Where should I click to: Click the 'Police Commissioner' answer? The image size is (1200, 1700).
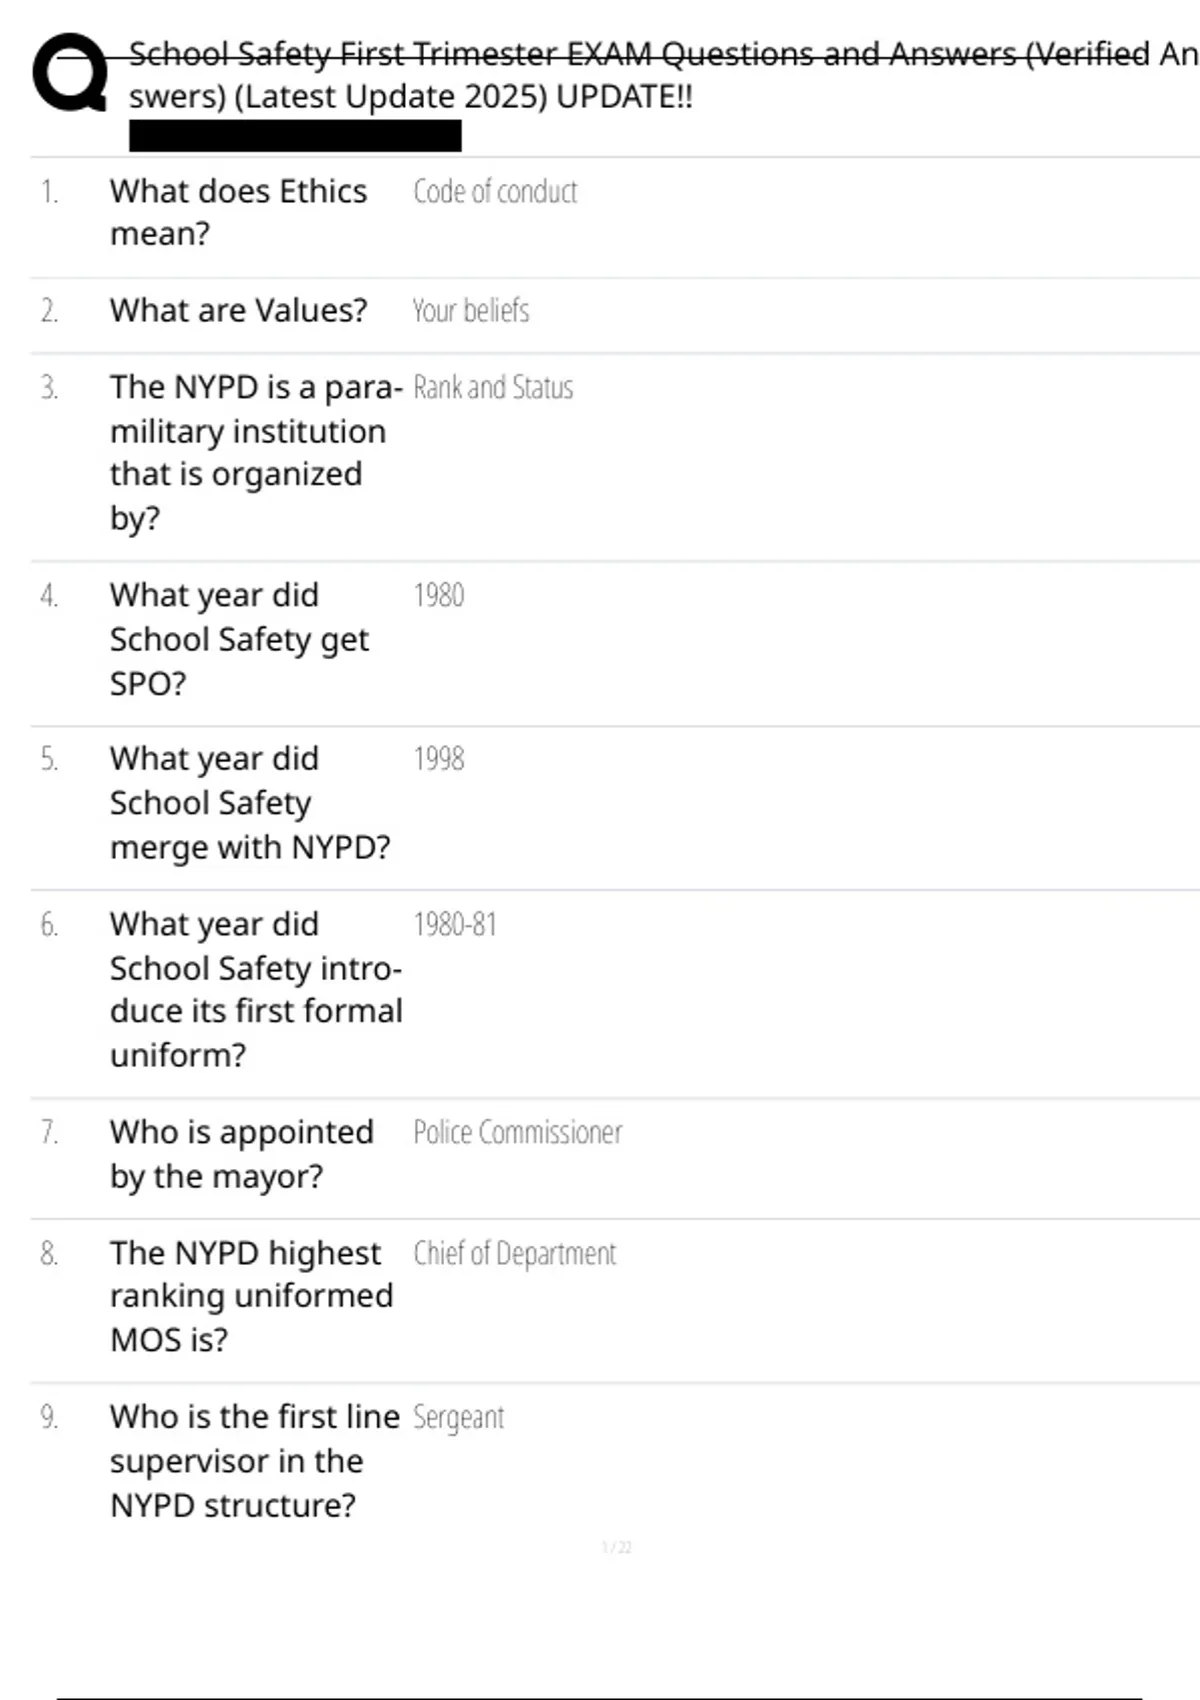[517, 1132]
